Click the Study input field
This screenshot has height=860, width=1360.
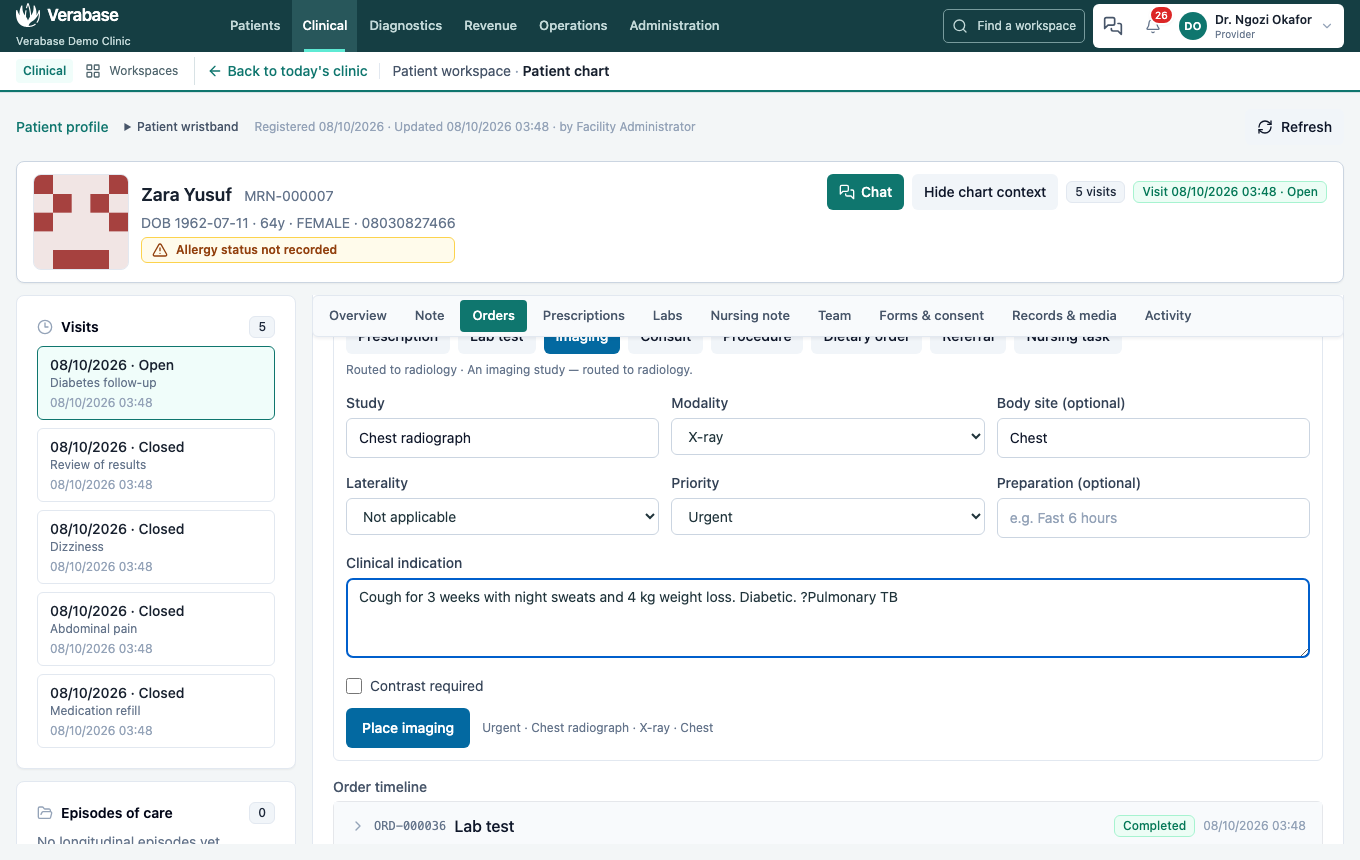tap(502, 438)
